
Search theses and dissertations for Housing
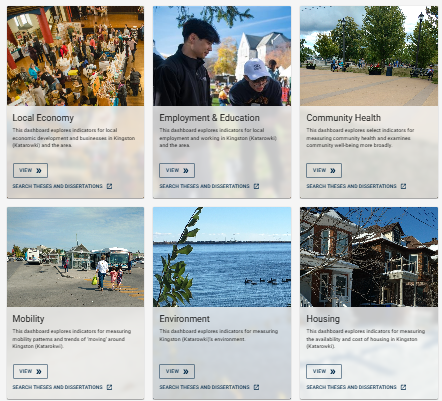tap(351, 387)
